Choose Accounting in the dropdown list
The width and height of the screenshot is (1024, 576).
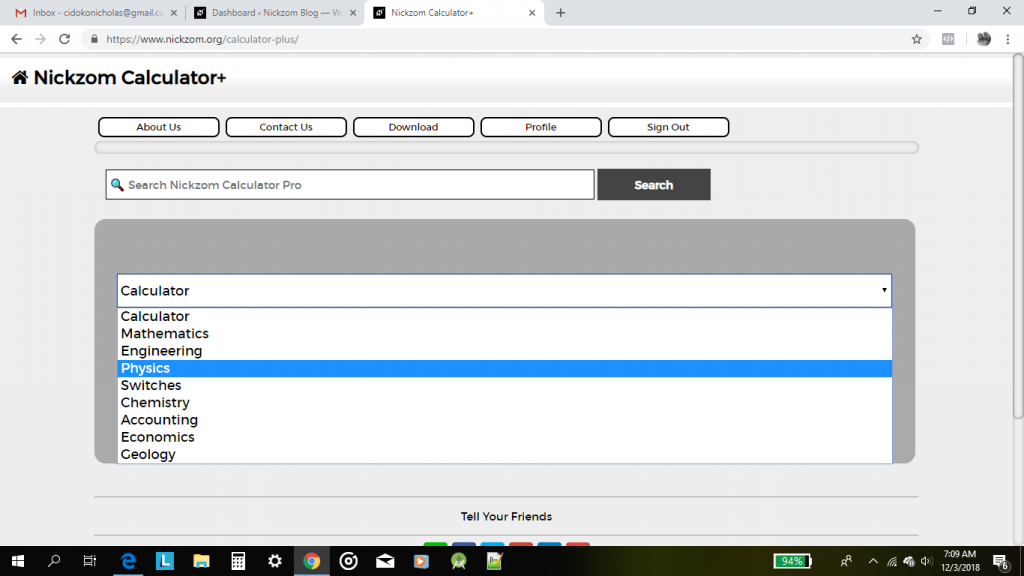point(504,420)
